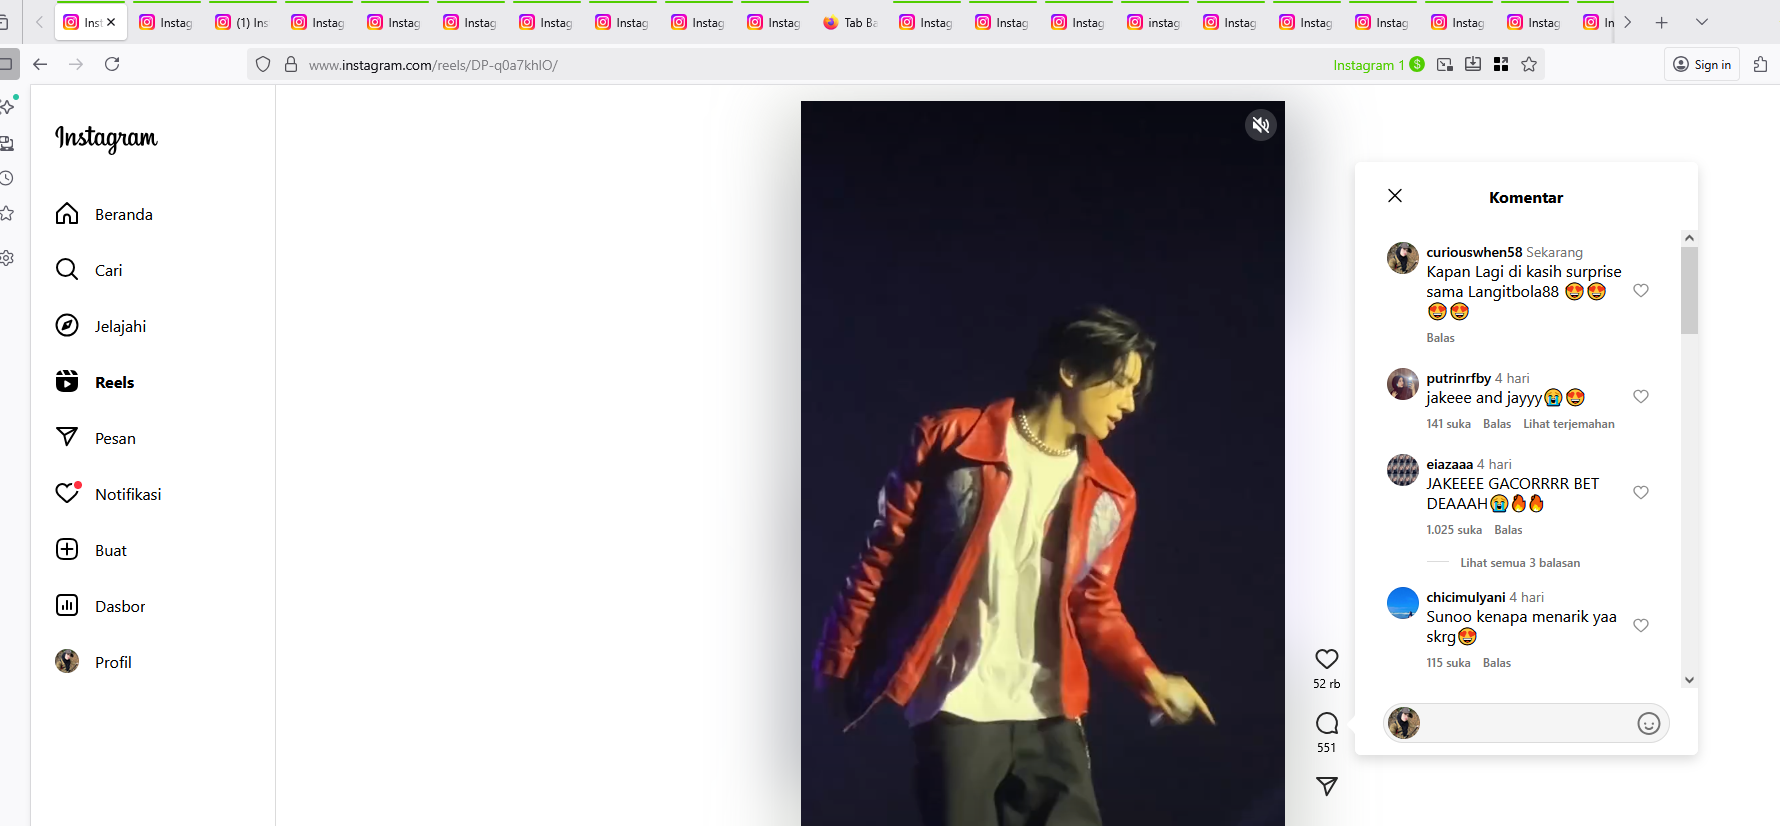The image size is (1780, 826).
Task: Like the reel with heart icon
Action: (x=1327, y=659)
